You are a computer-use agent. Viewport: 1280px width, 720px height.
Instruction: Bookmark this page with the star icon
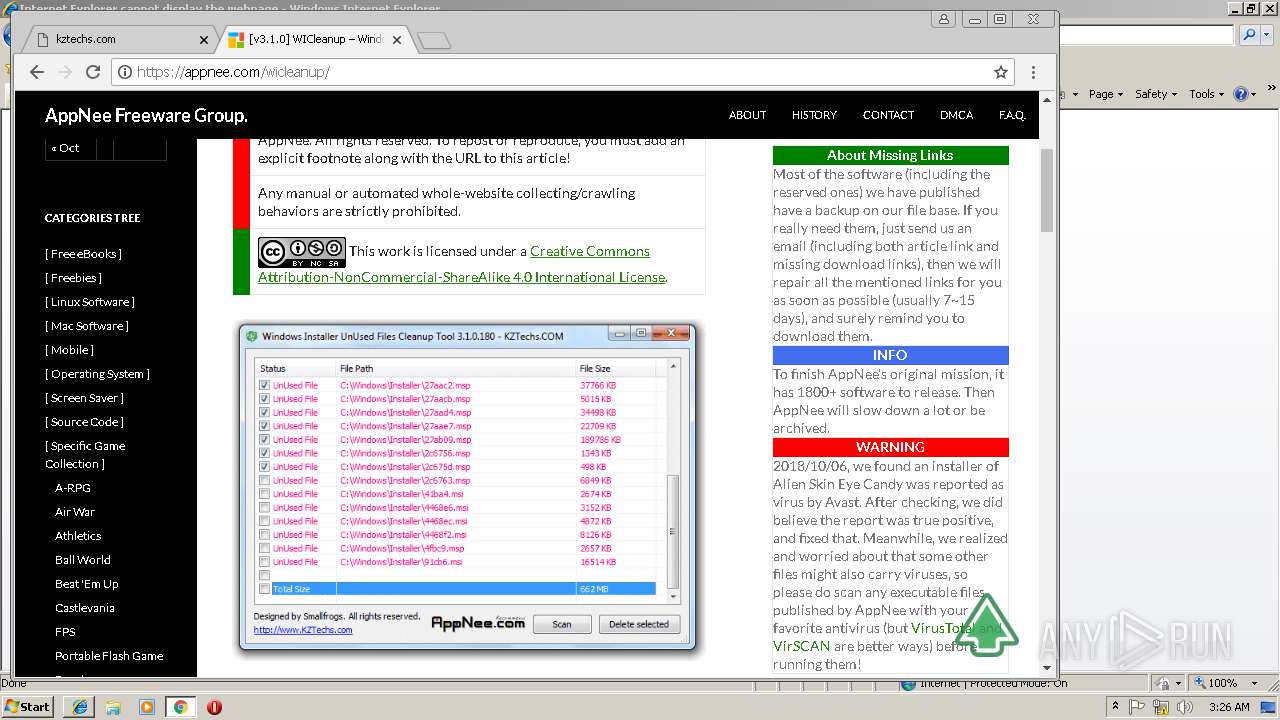tap(1000, 72)
